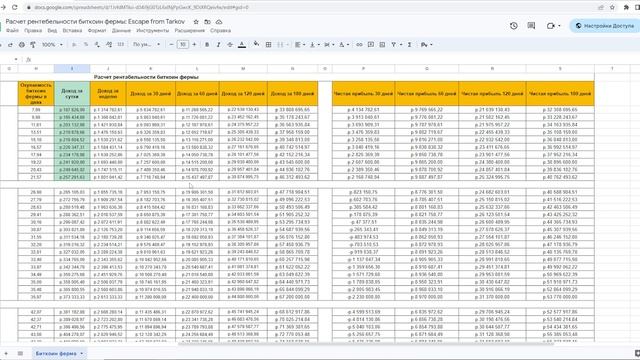
Task: Select the Доход за сутки header cell
Action: (x=72, y=93)
